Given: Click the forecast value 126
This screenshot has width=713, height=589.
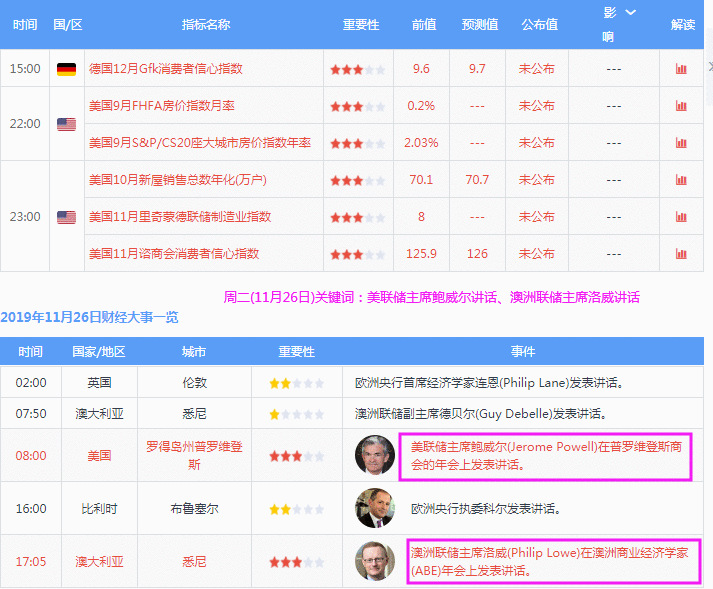Looking at the screenshot, I should point(477,253).
